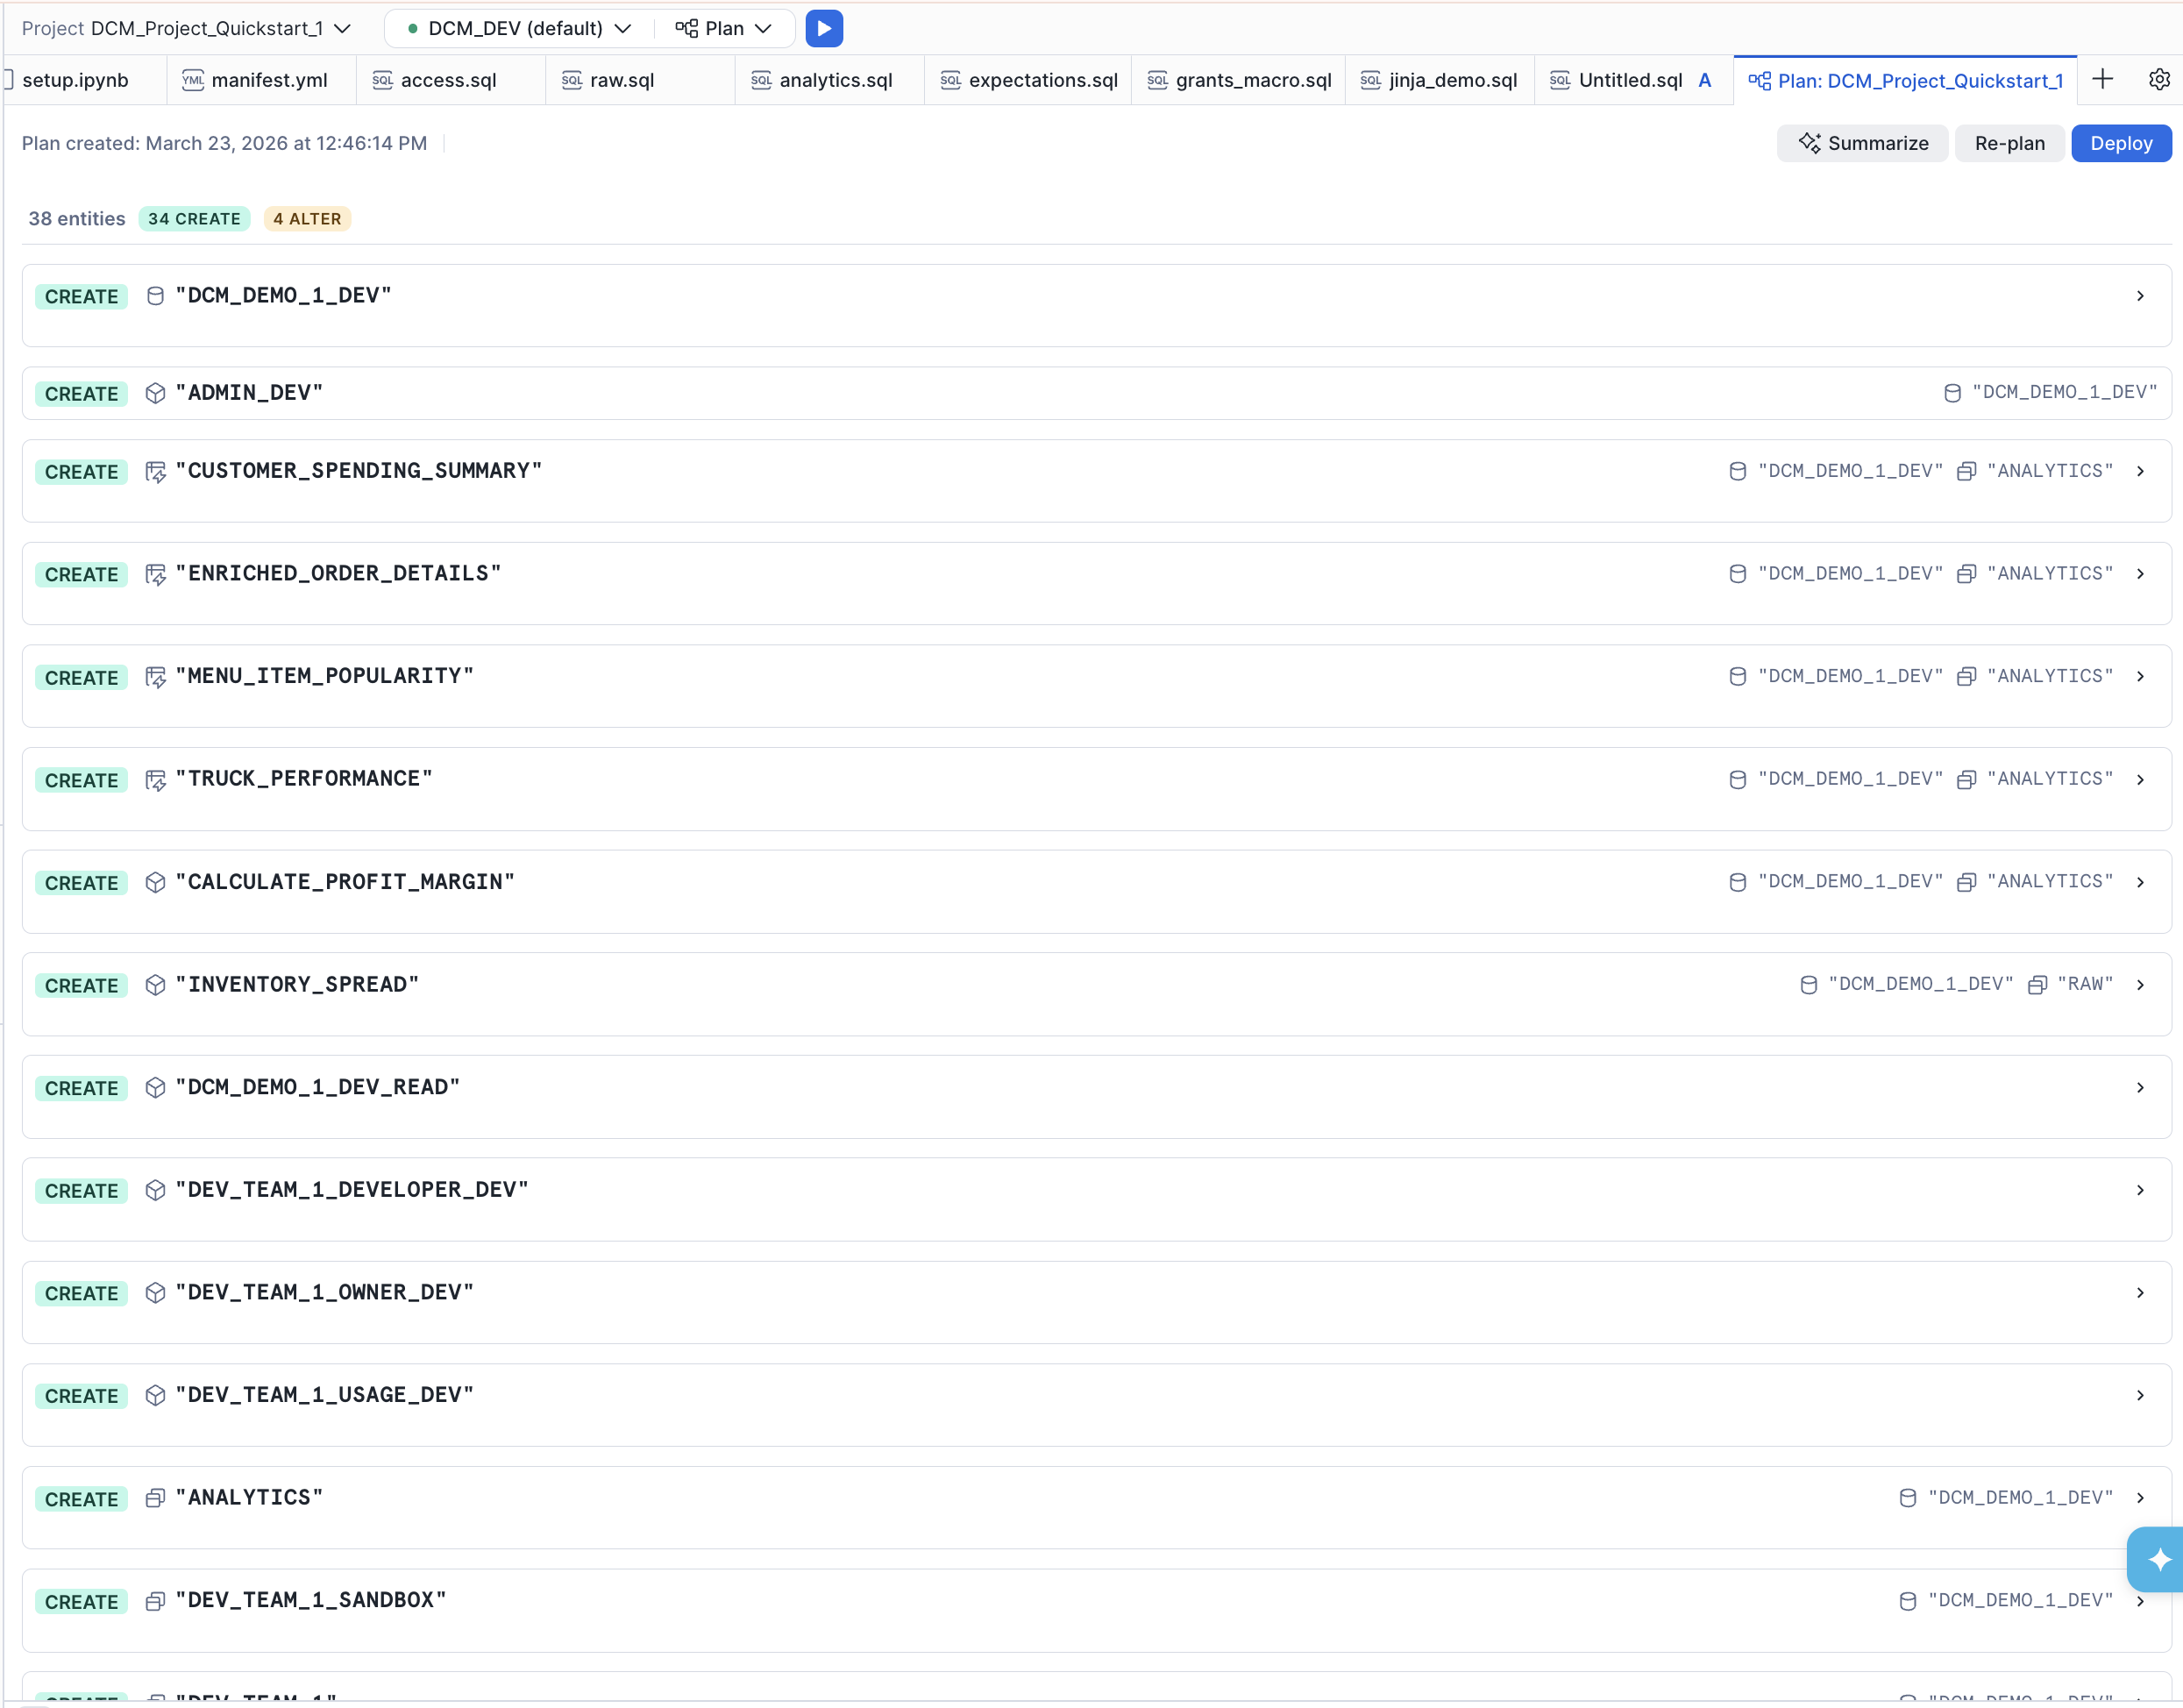The image size is (2183, 1708).
Task: Click role icon beside ADMIN_DEV
Action: tap(155, 393)
